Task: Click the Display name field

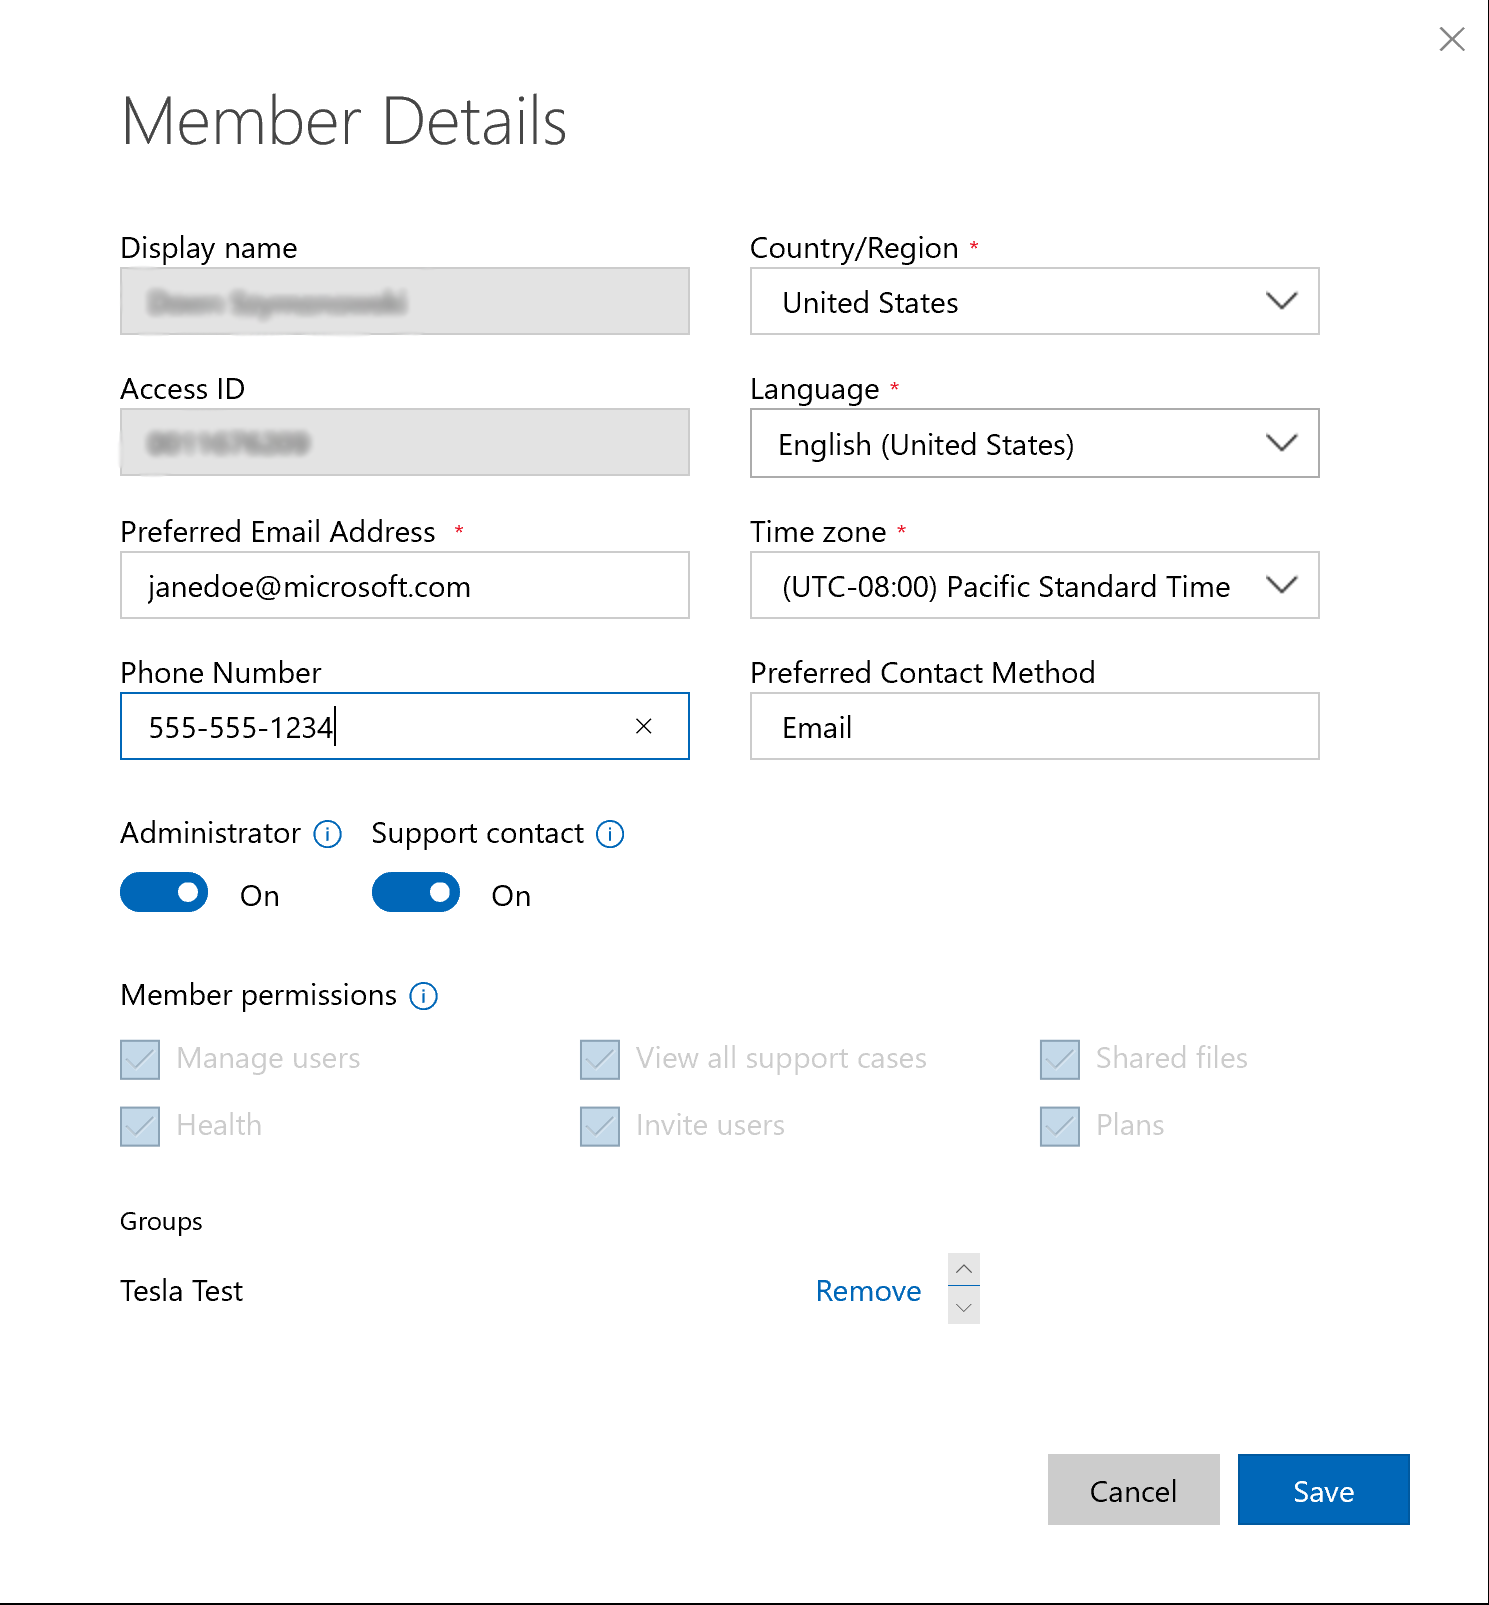Action: pyautogui.click(x=405, y=301)
